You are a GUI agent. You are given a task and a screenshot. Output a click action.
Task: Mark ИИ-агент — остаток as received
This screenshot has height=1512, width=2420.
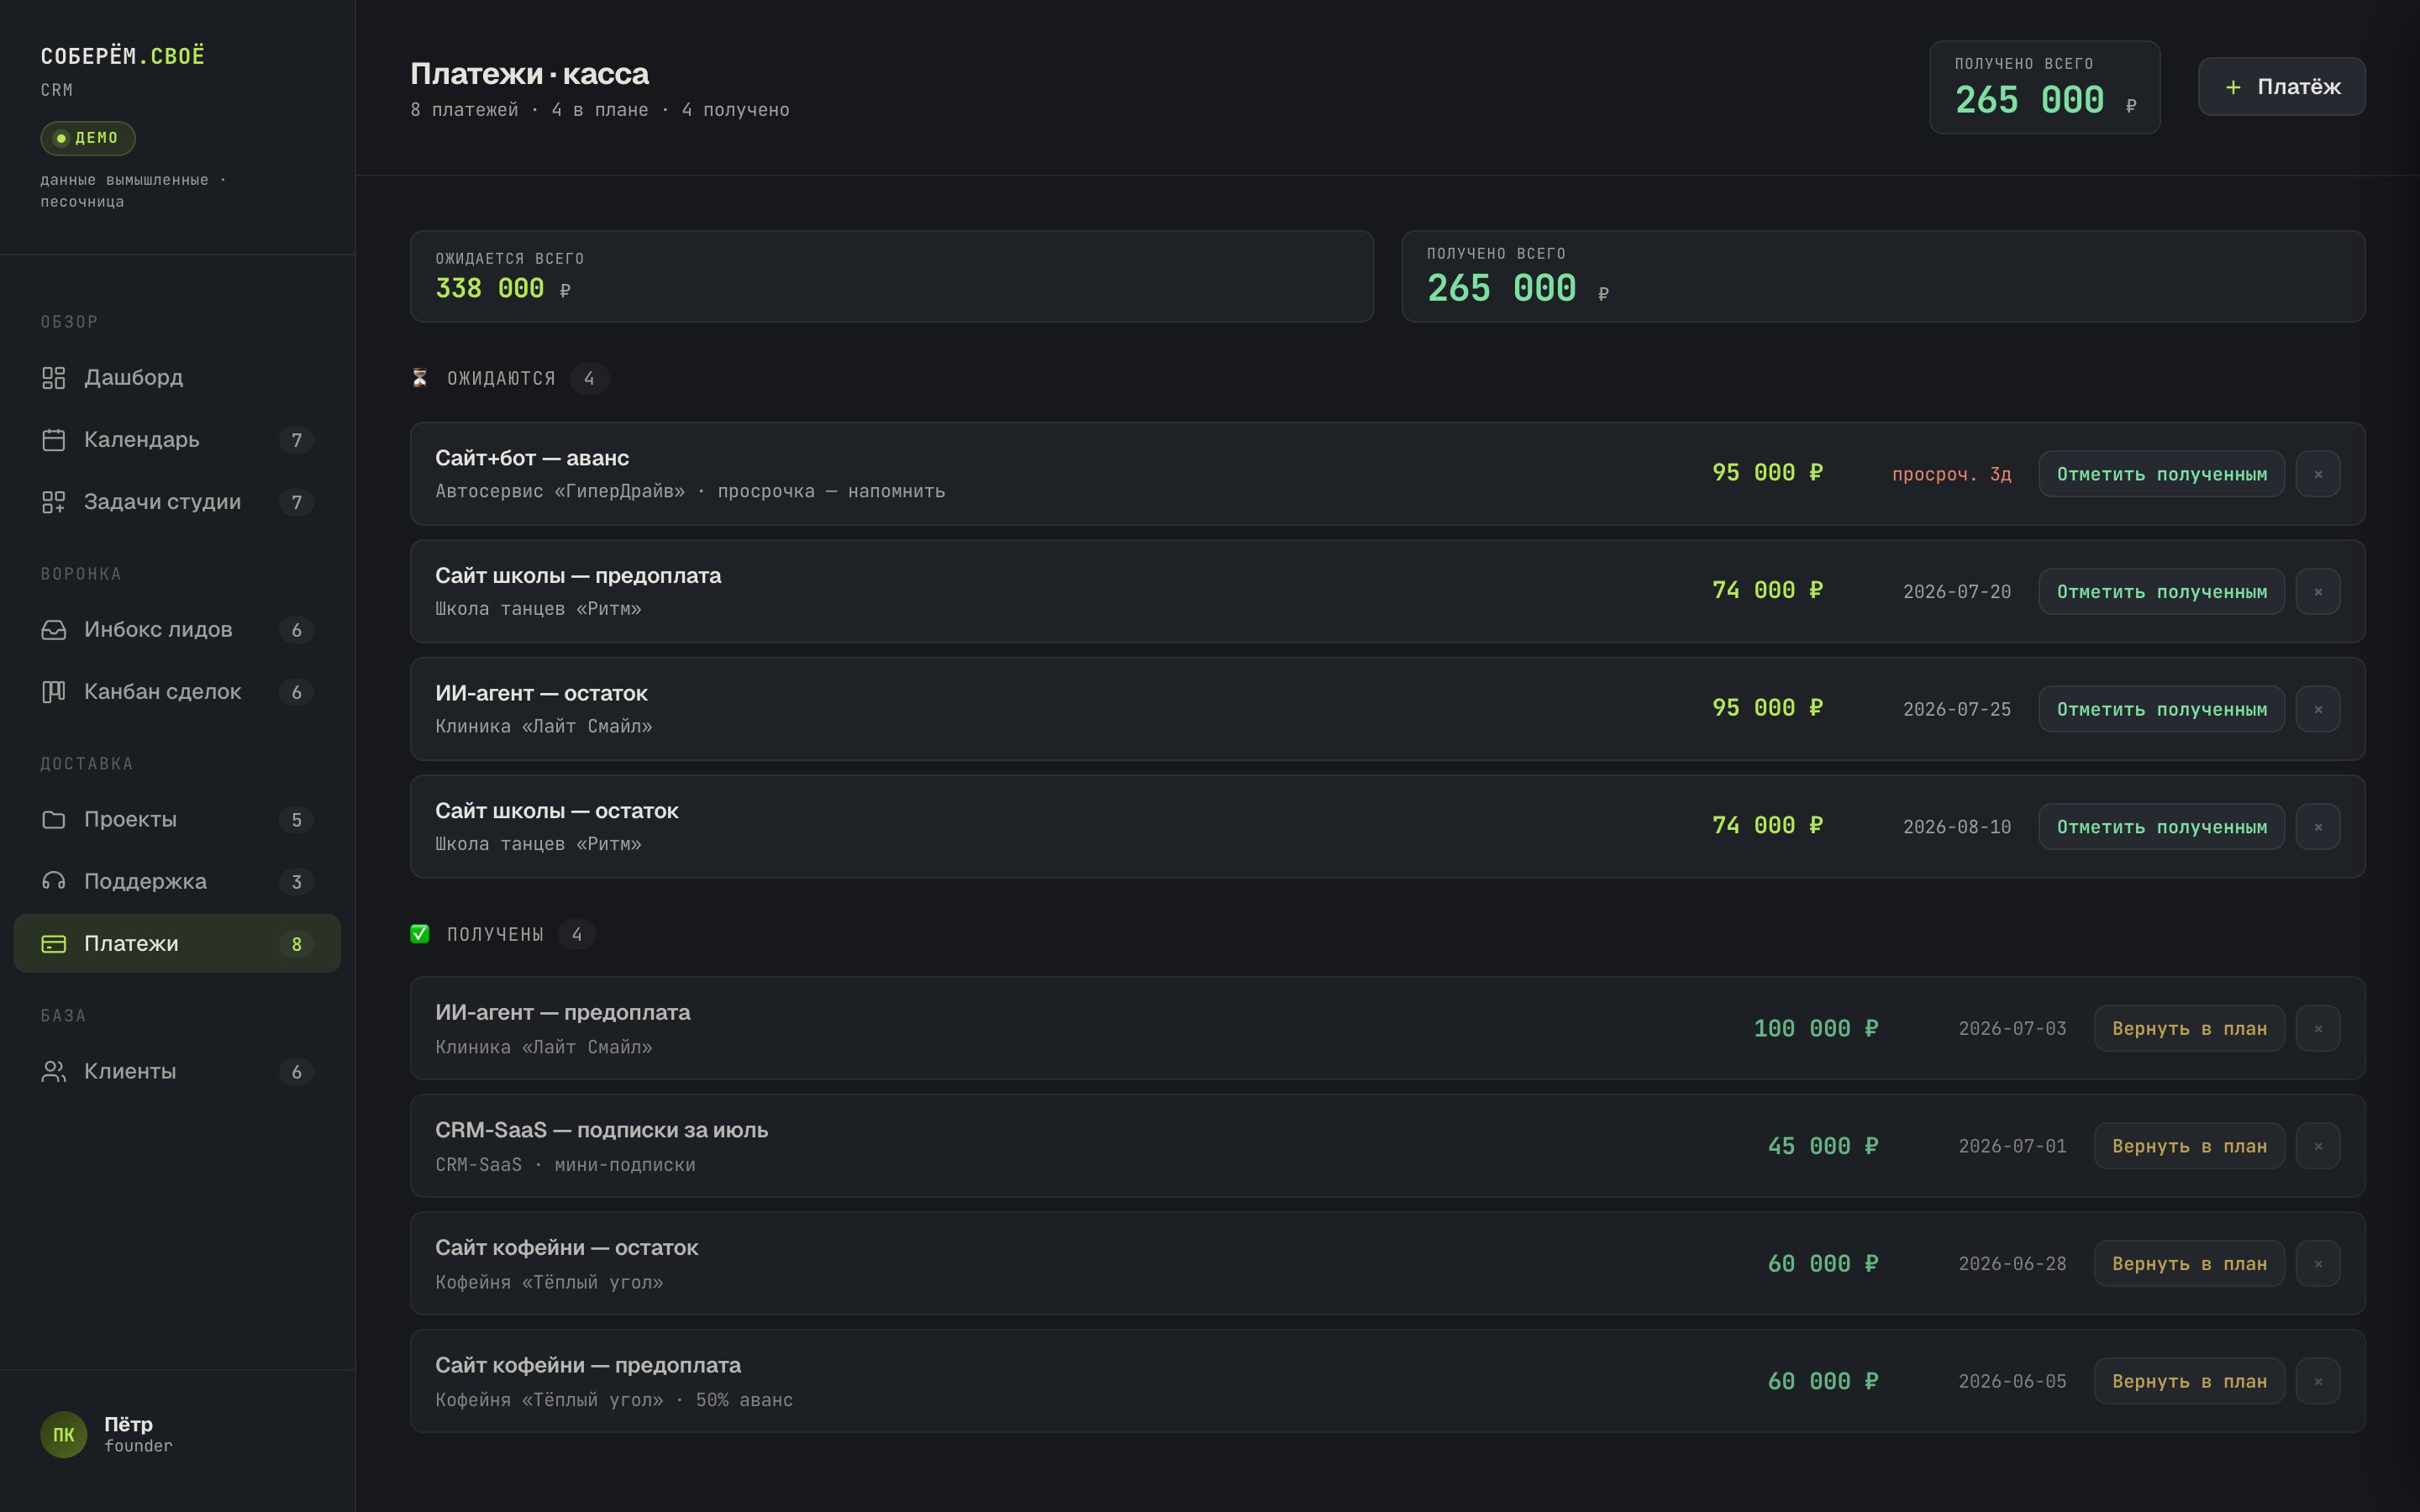pyautogui.click(x=2161, y=709)
